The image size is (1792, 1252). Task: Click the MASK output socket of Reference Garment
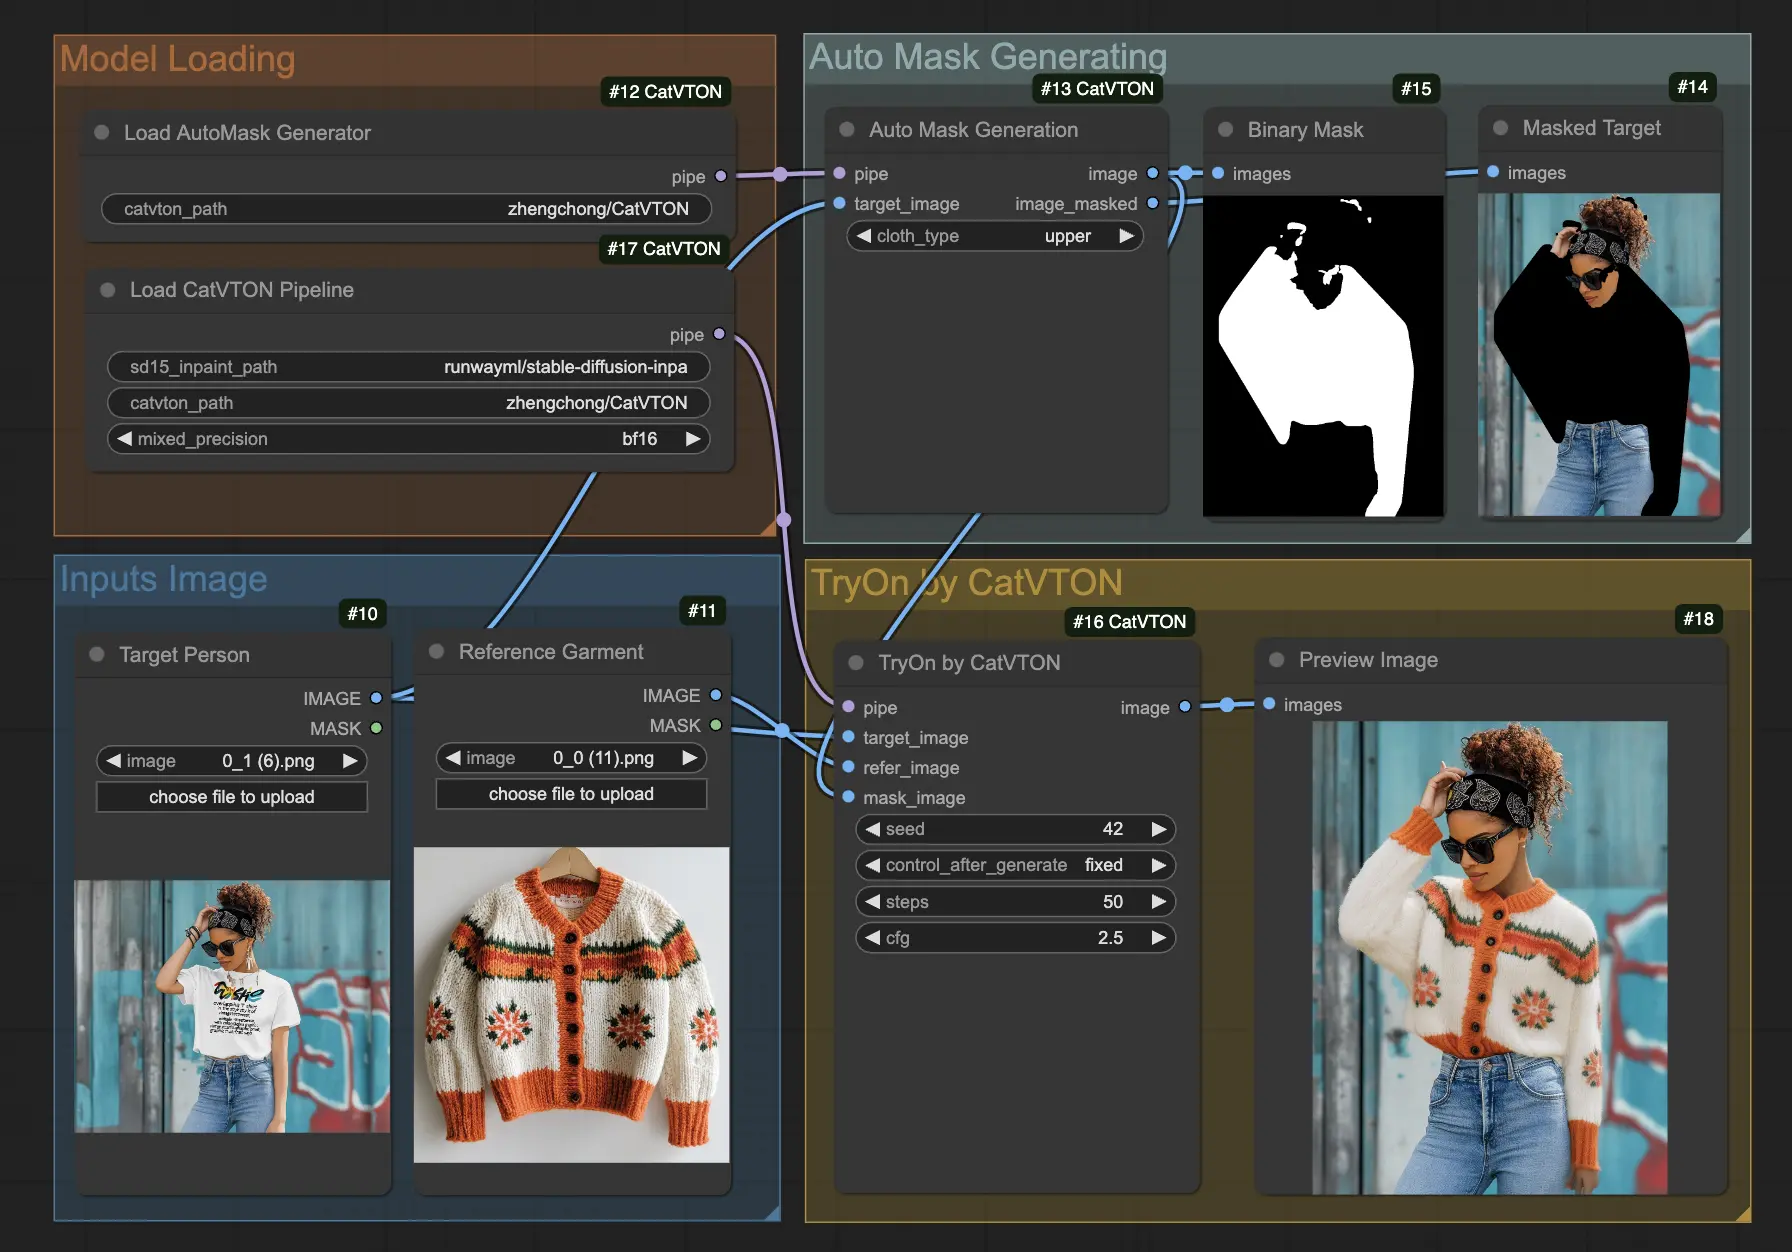point(716,725)
